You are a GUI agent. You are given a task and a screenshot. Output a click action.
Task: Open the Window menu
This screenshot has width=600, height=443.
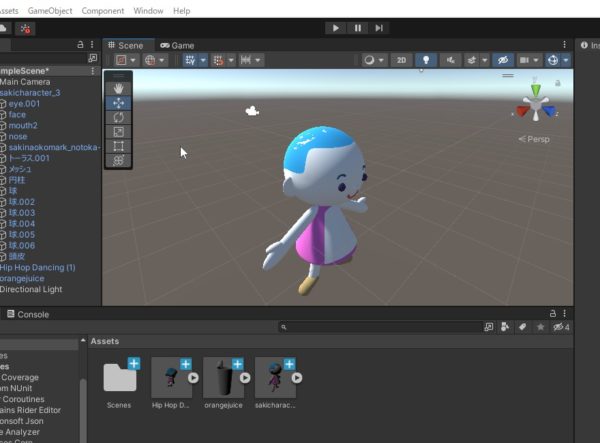(x=148, y=11)
